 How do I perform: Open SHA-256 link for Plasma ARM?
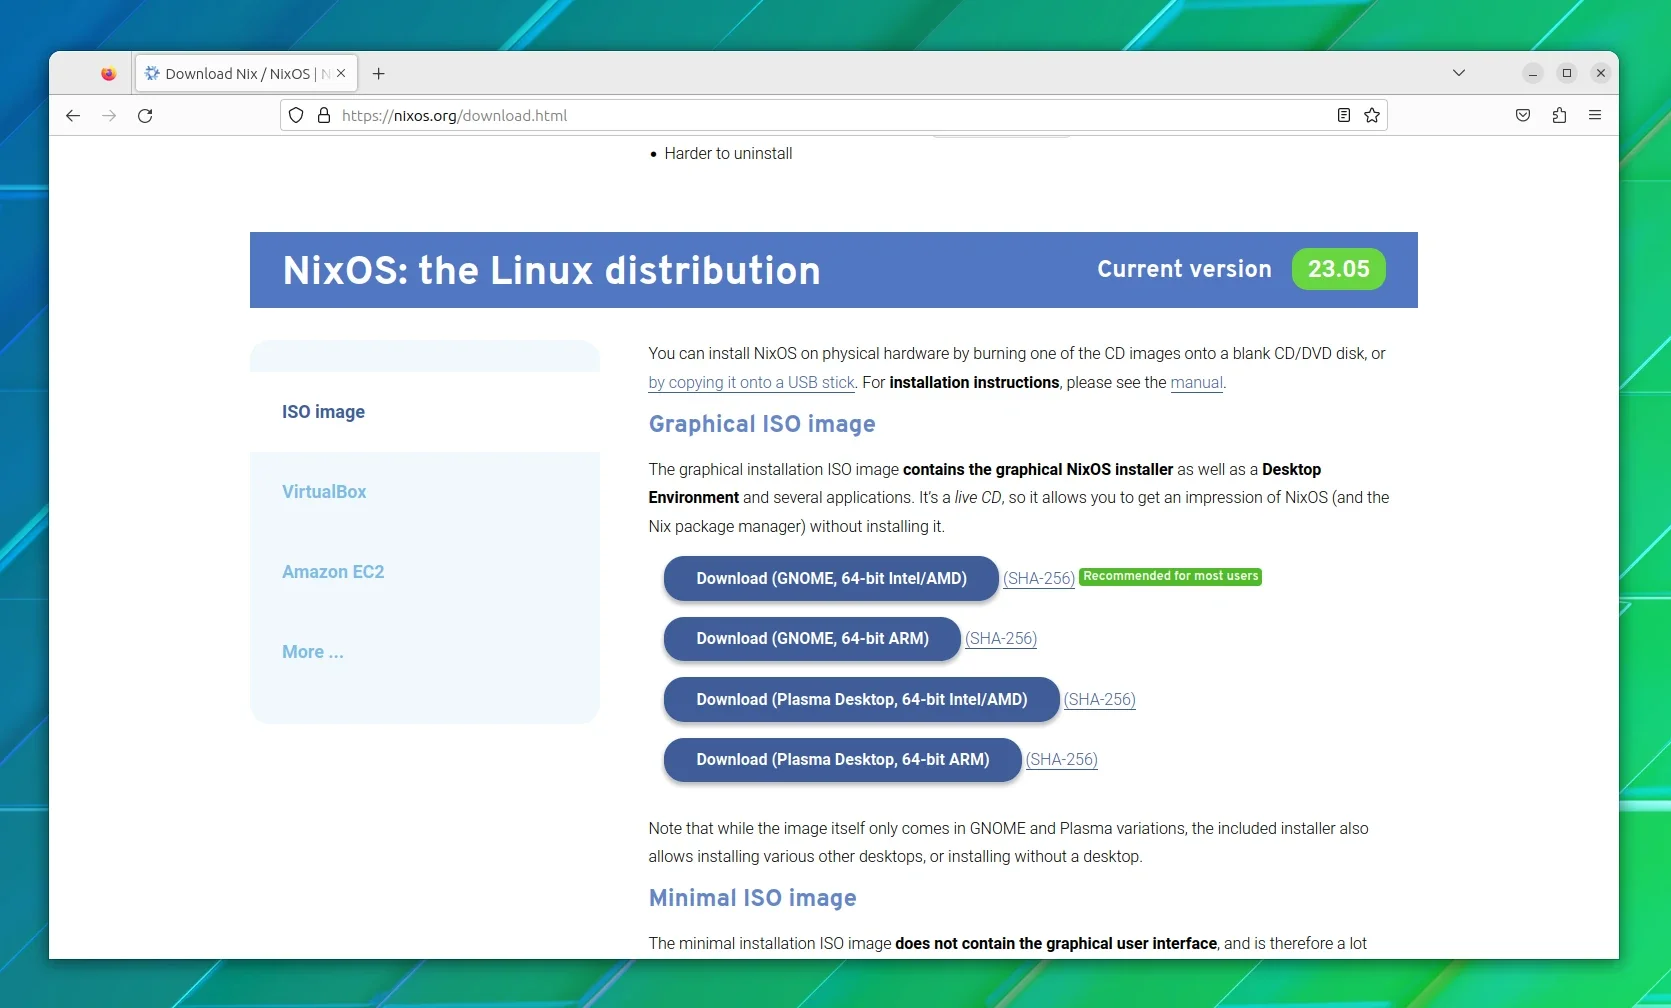[x=1062, y=760]
